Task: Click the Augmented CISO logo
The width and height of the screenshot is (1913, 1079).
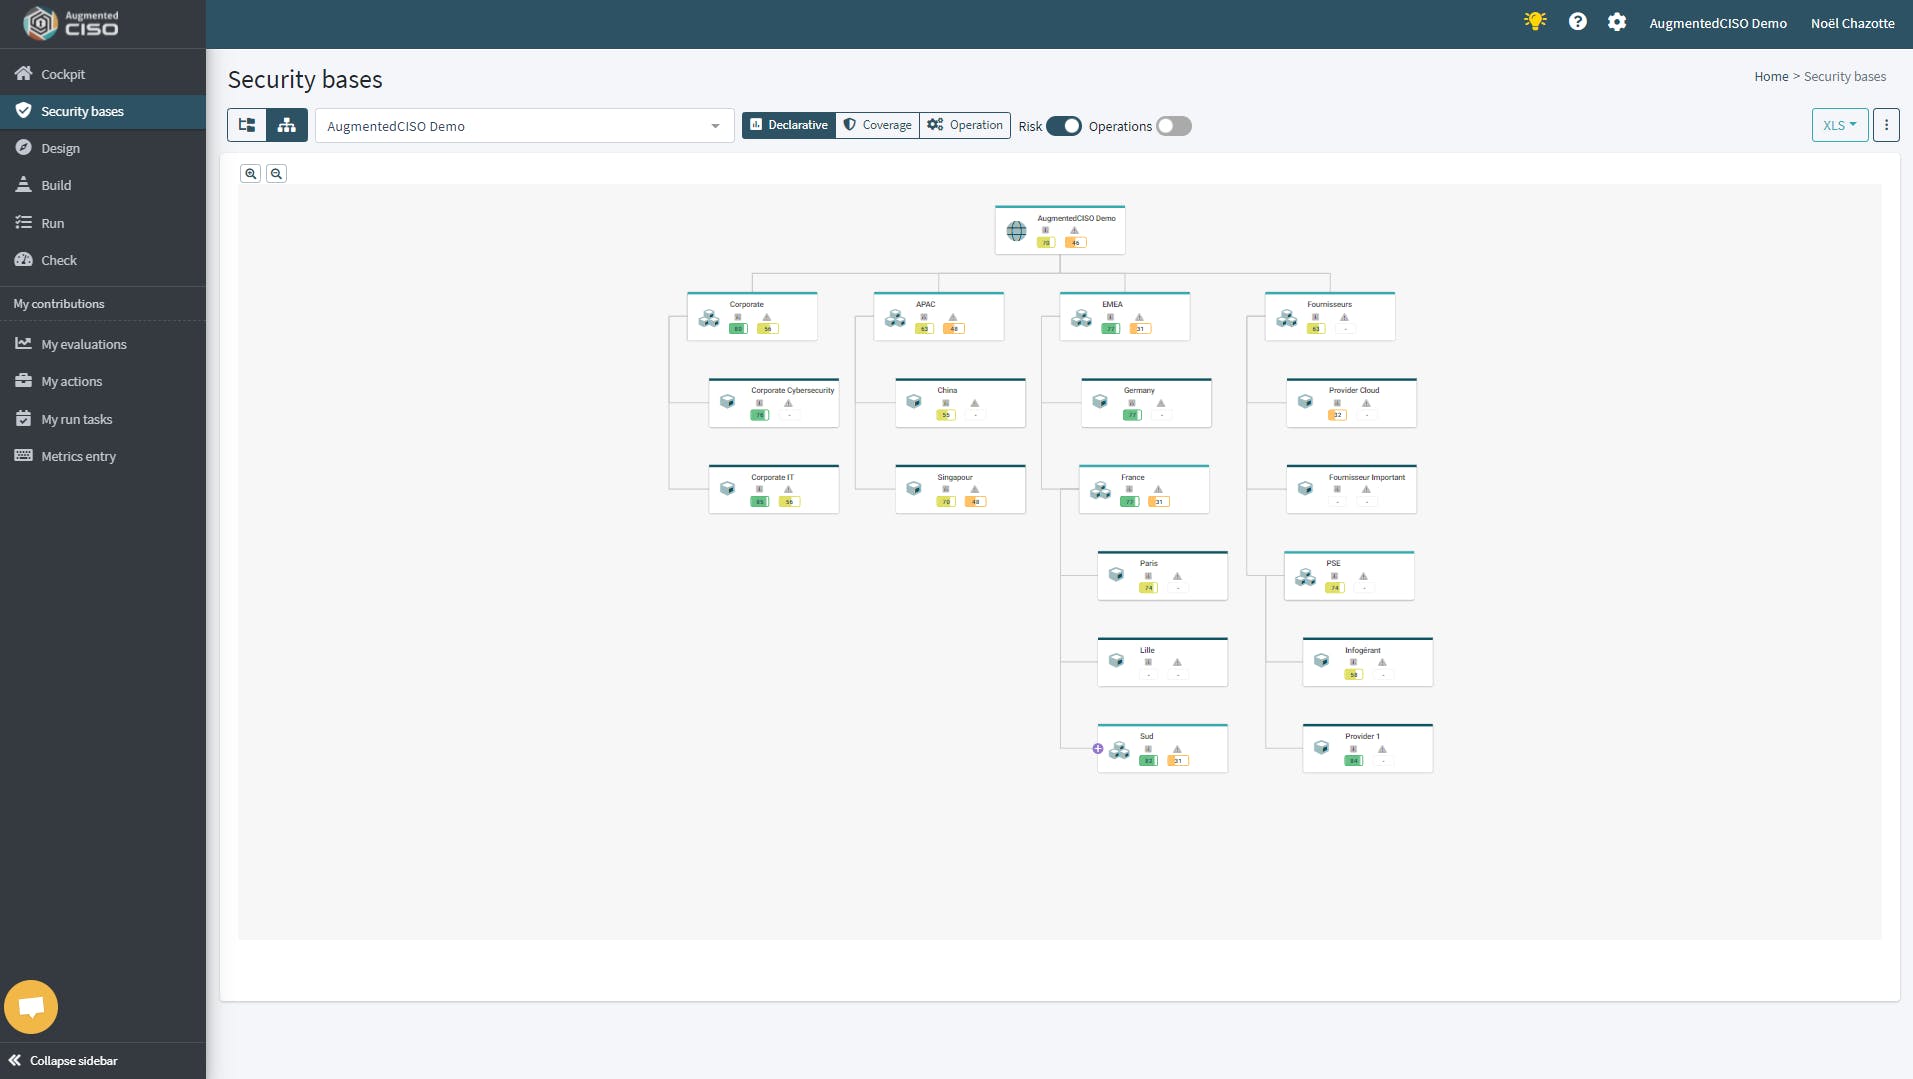Action: click(71, 23)
